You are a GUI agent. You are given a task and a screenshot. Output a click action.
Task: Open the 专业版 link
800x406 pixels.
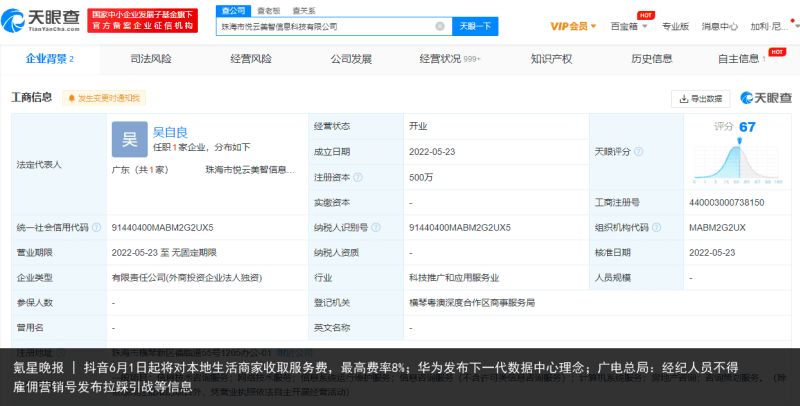pos(675,26)
